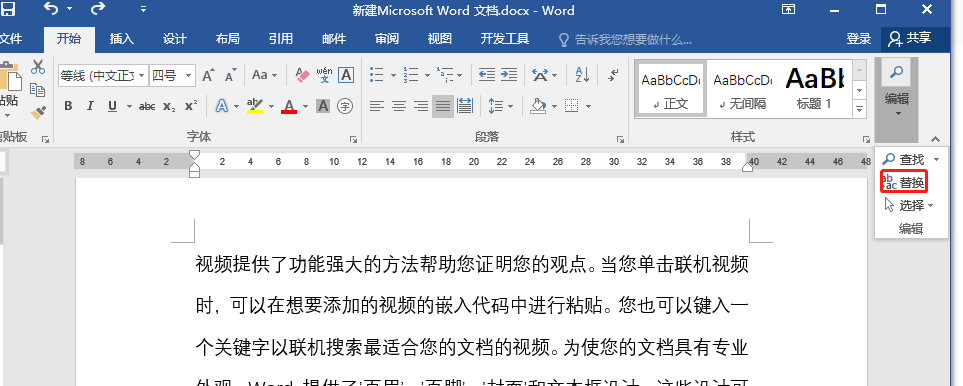Toggle Justify paragraph alignment
This screenshot has width=963, height=386.
(x=443, y=106)
